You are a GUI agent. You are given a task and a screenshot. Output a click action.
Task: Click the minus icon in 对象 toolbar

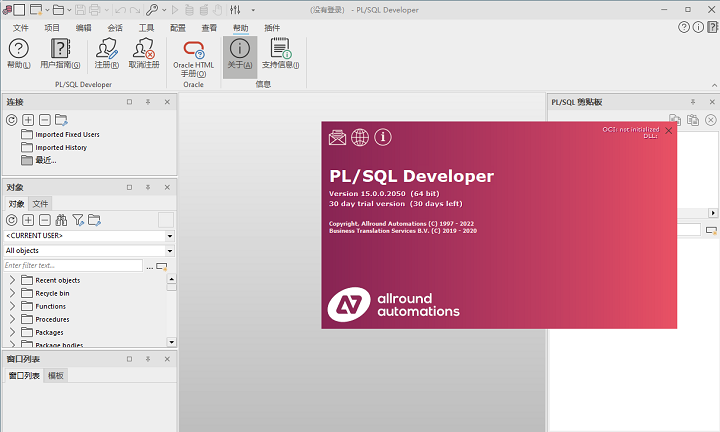(45, 220)
